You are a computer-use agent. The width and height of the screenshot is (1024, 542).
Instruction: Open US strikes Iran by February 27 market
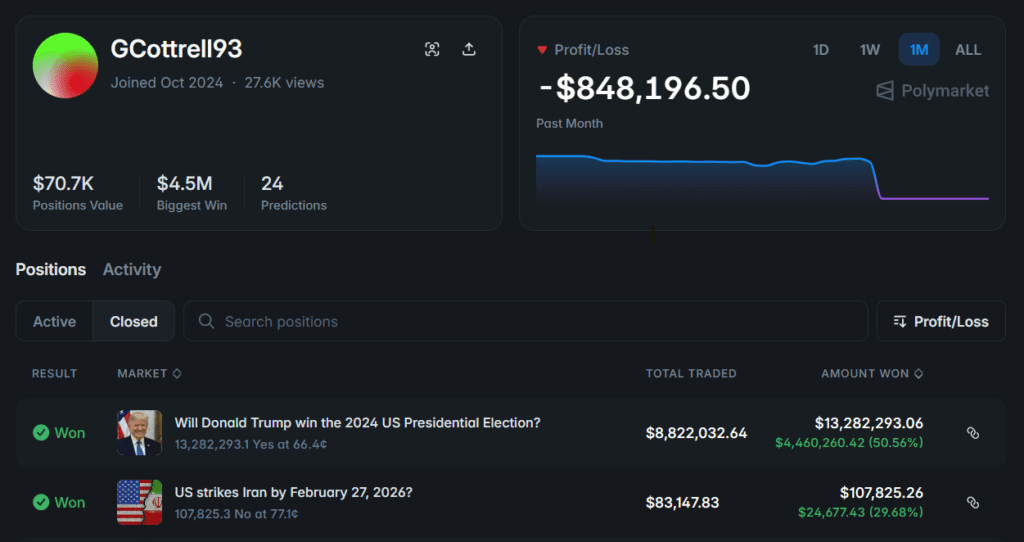[293, 493]
